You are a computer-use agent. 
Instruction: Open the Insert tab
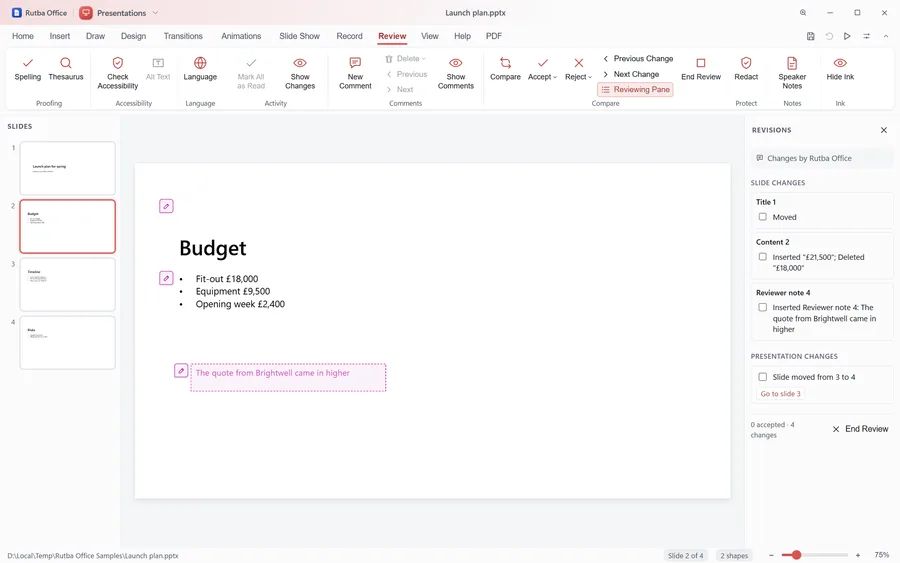coord(60,36)
